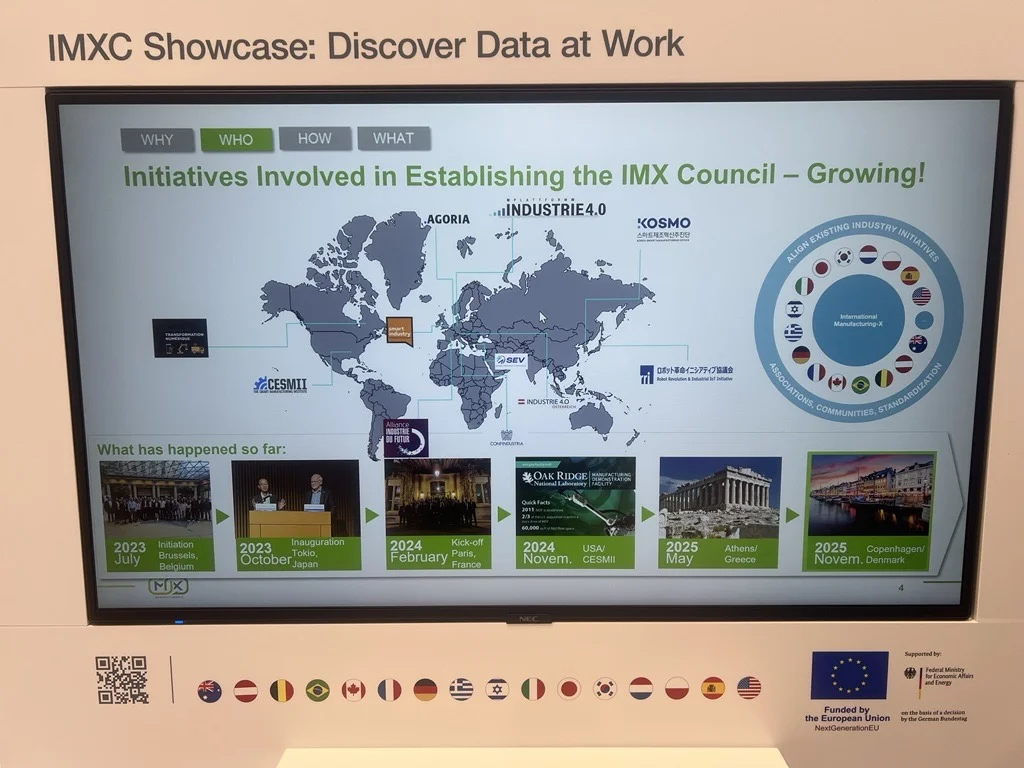Image resolution: width=1024 pixels, height=768 pixels.
Task: Click the Alliance Industrie du Futur logo
Action: [406, 438]
